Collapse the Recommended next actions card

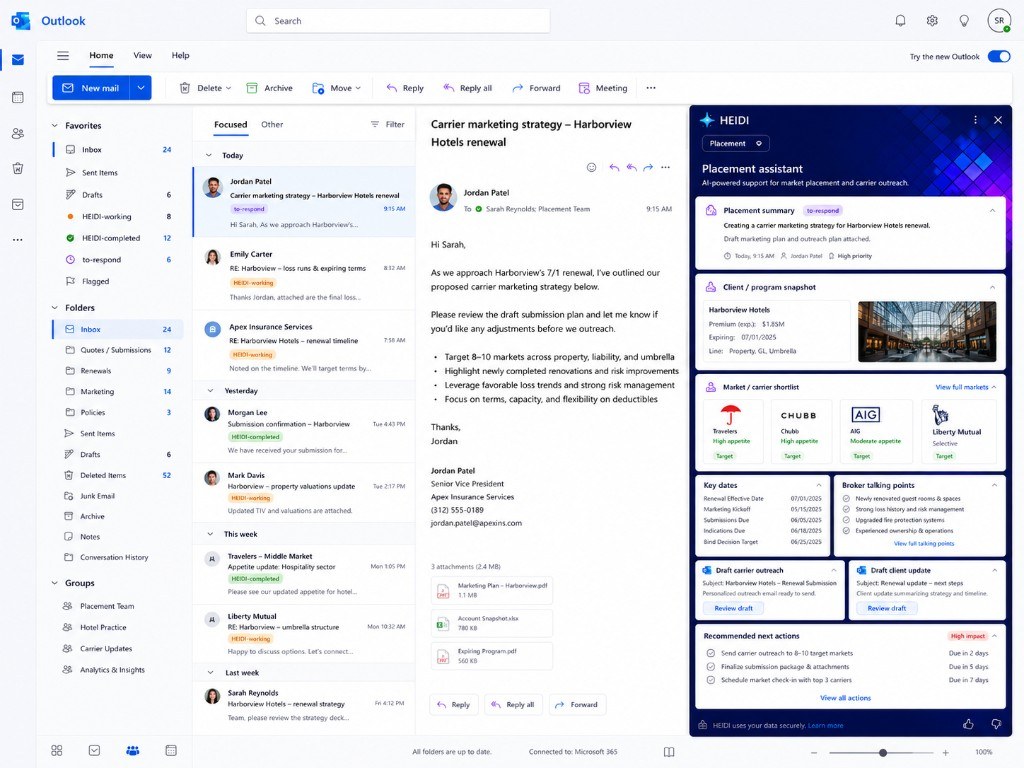(995, 636)
